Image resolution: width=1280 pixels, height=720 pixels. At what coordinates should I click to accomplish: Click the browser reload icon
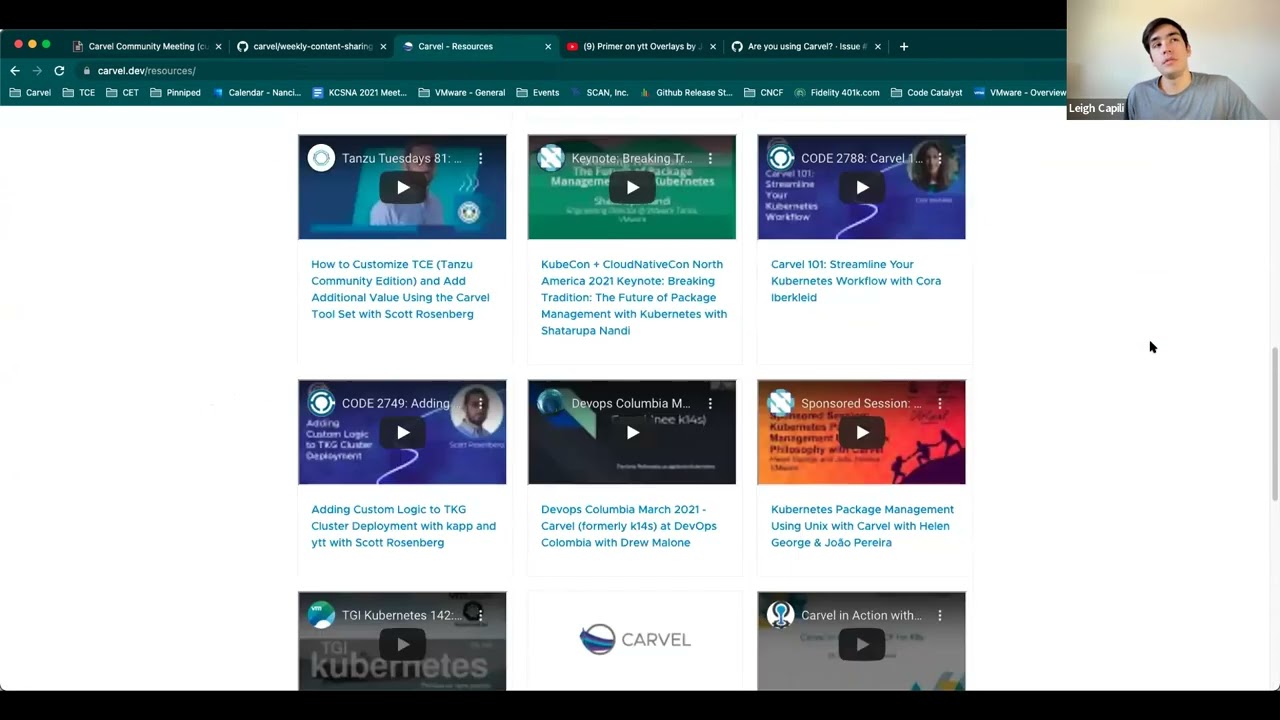click(x=59, y=71)
